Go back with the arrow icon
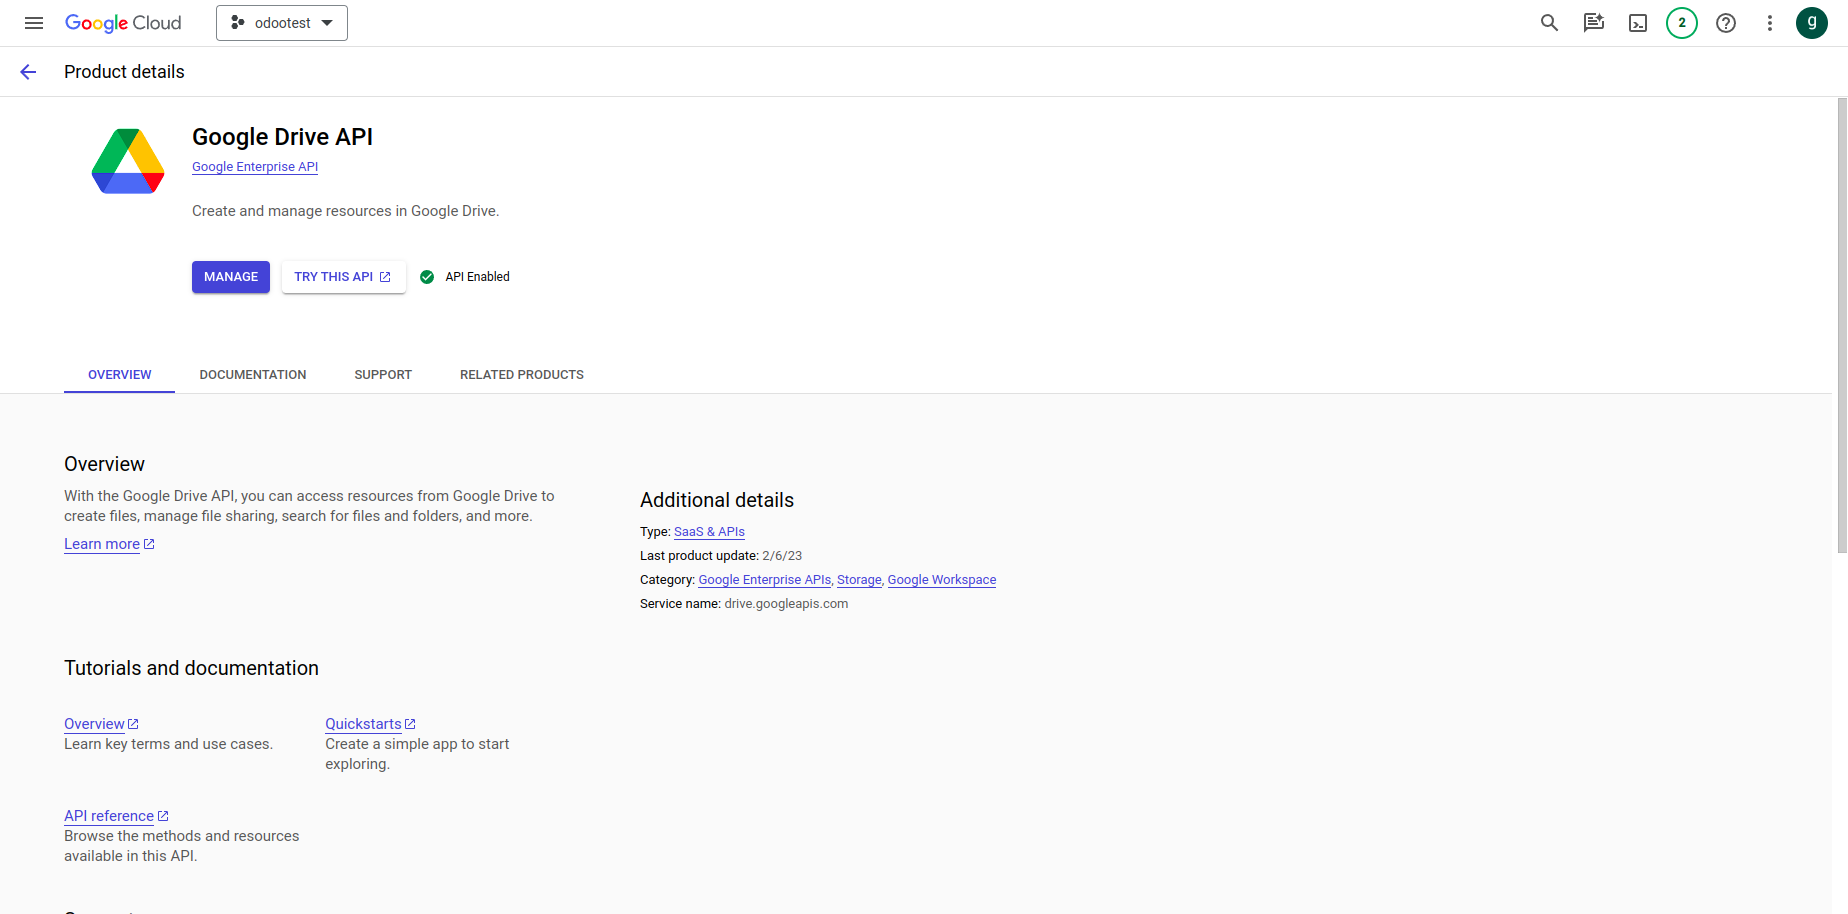This screenshot has width=1848, height=914. point(28,72)
